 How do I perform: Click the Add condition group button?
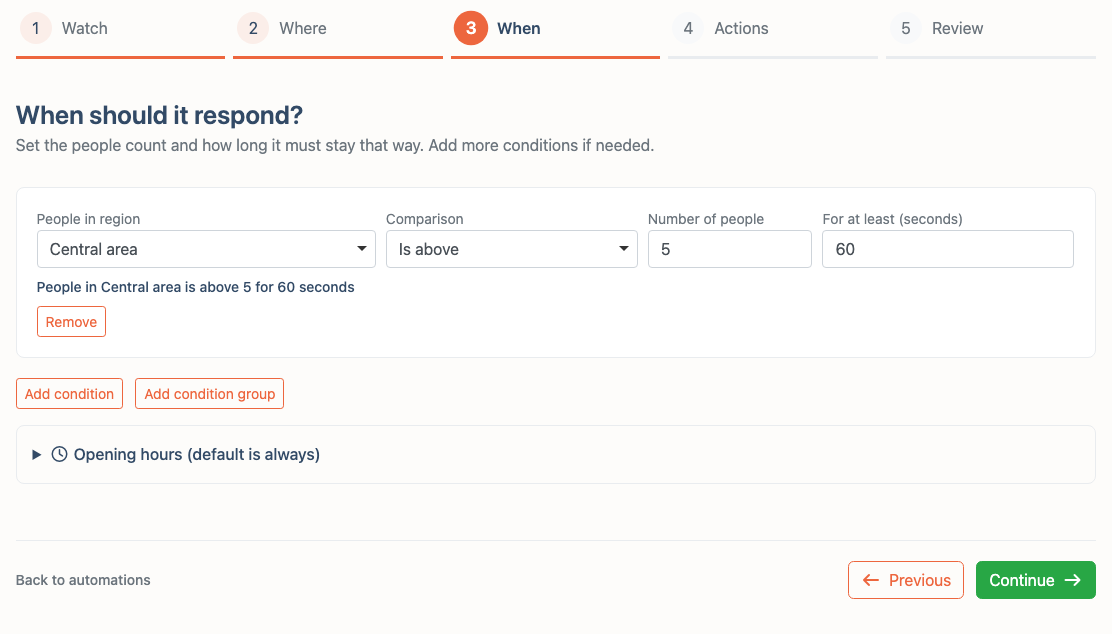click(x=209, y=394)
